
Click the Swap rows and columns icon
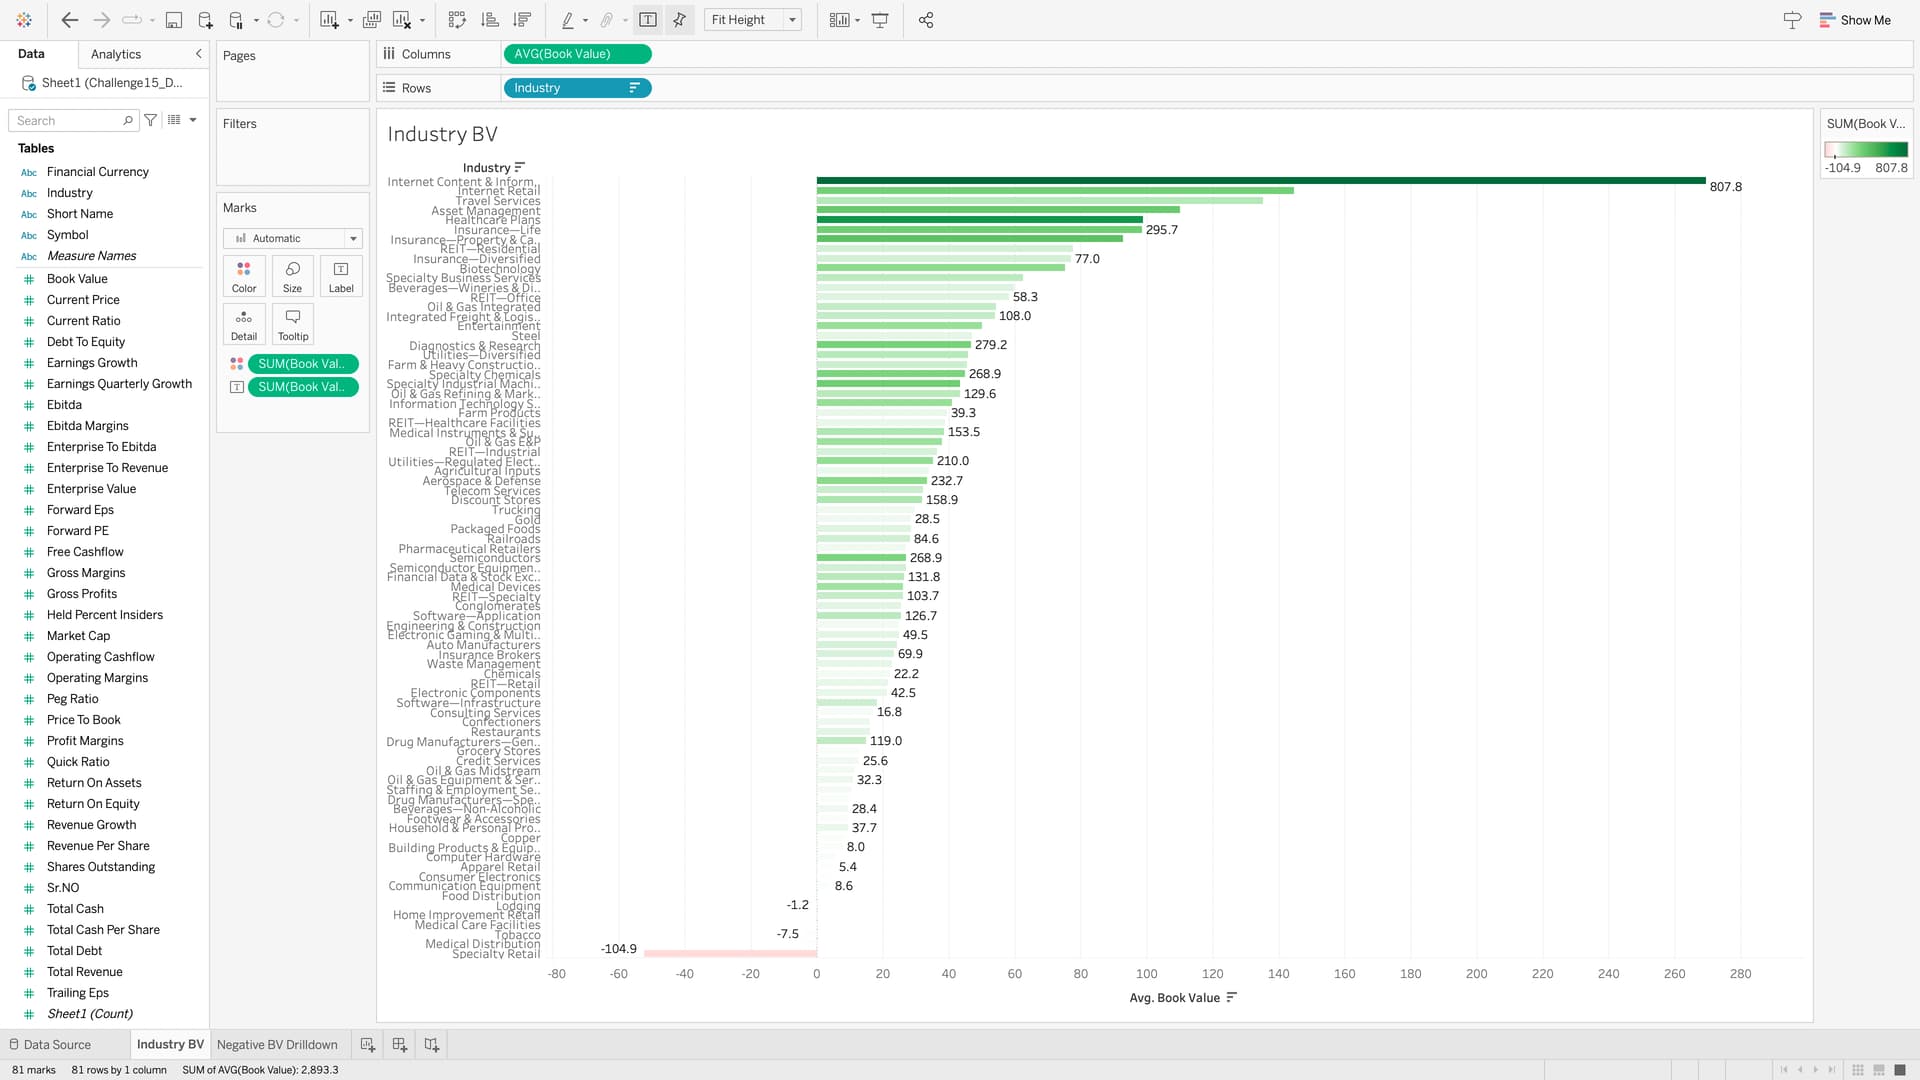tap(457, 20)
